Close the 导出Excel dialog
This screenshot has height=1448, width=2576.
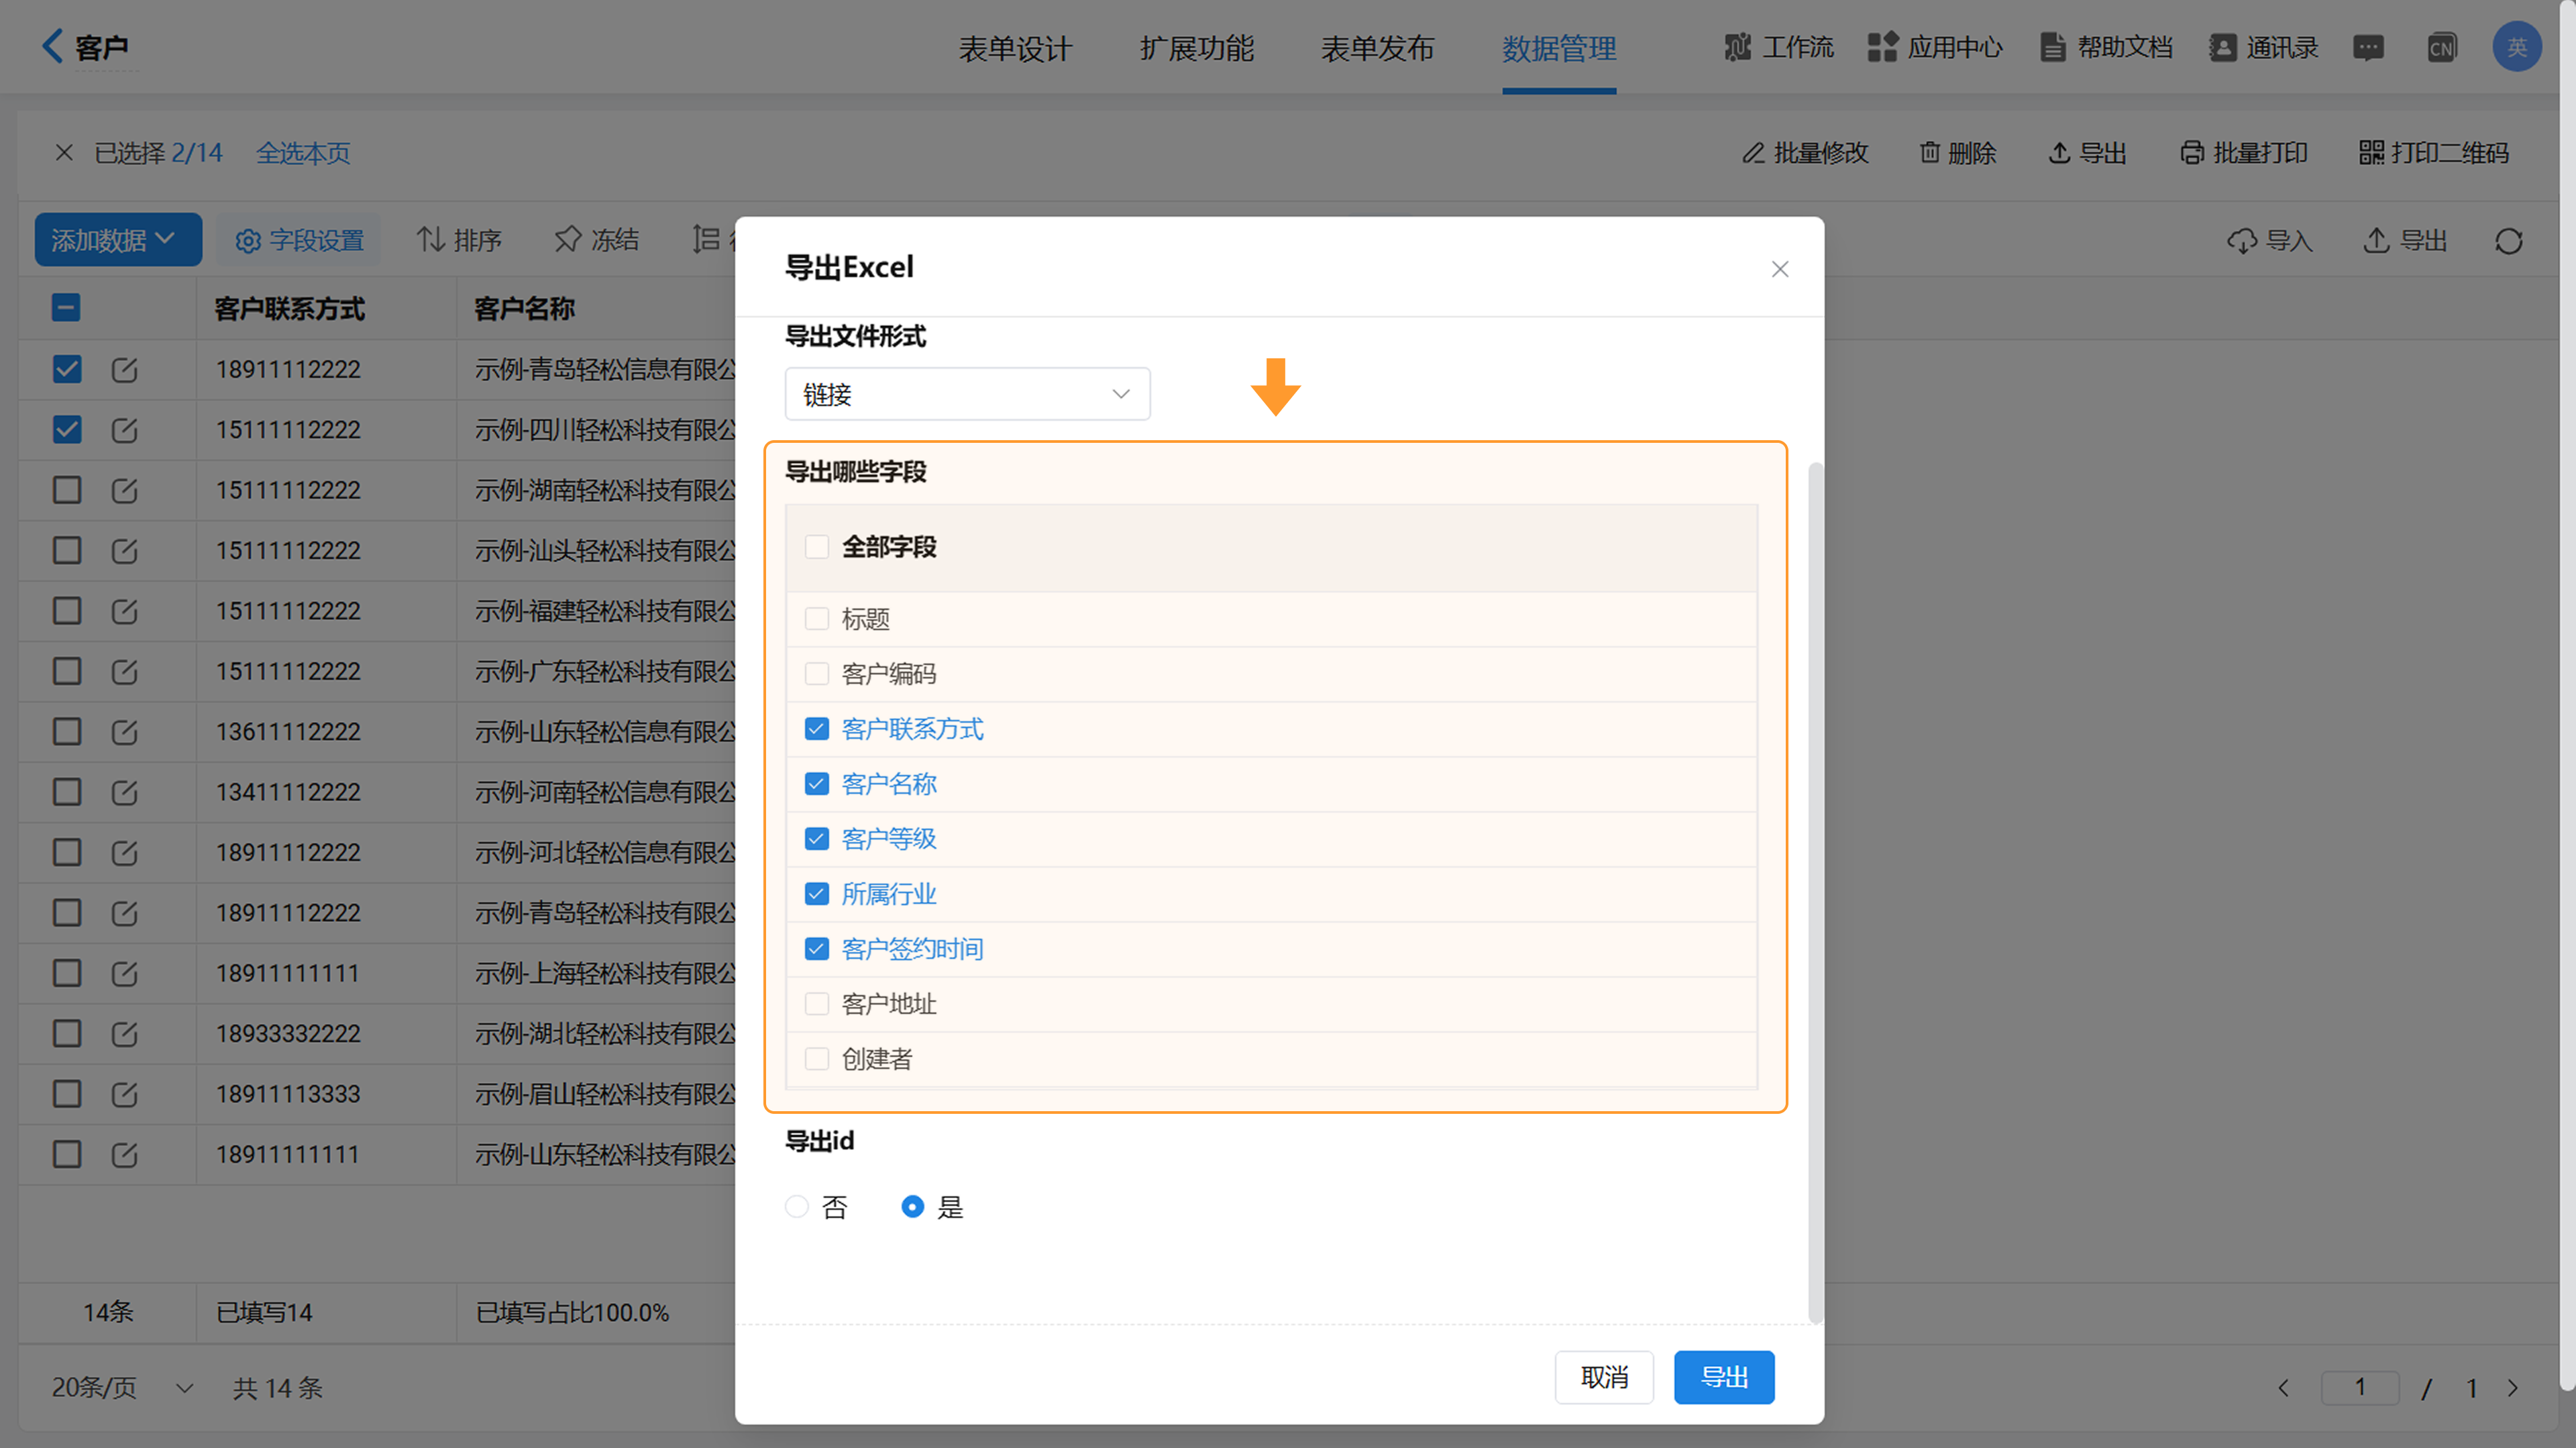pos(1780,269)
